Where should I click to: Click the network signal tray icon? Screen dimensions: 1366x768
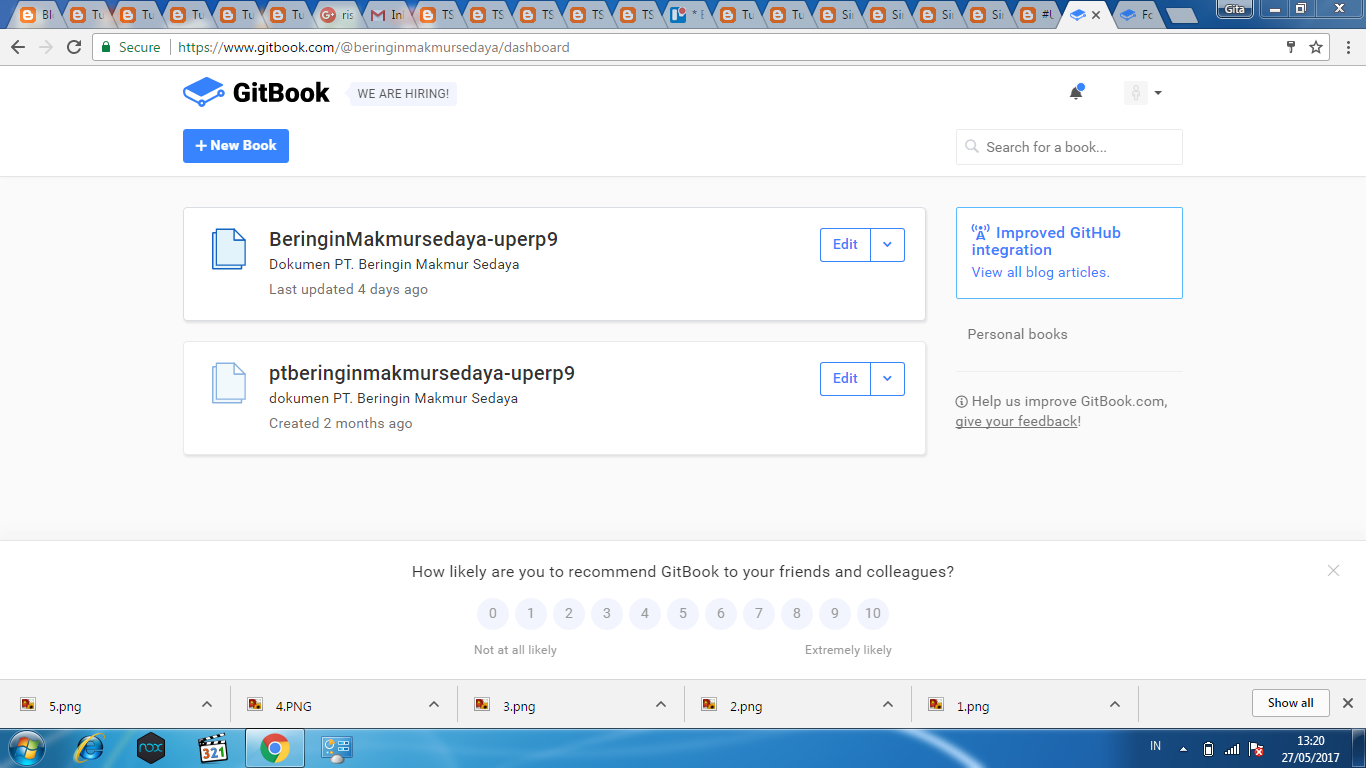[x=1232, y=748]
